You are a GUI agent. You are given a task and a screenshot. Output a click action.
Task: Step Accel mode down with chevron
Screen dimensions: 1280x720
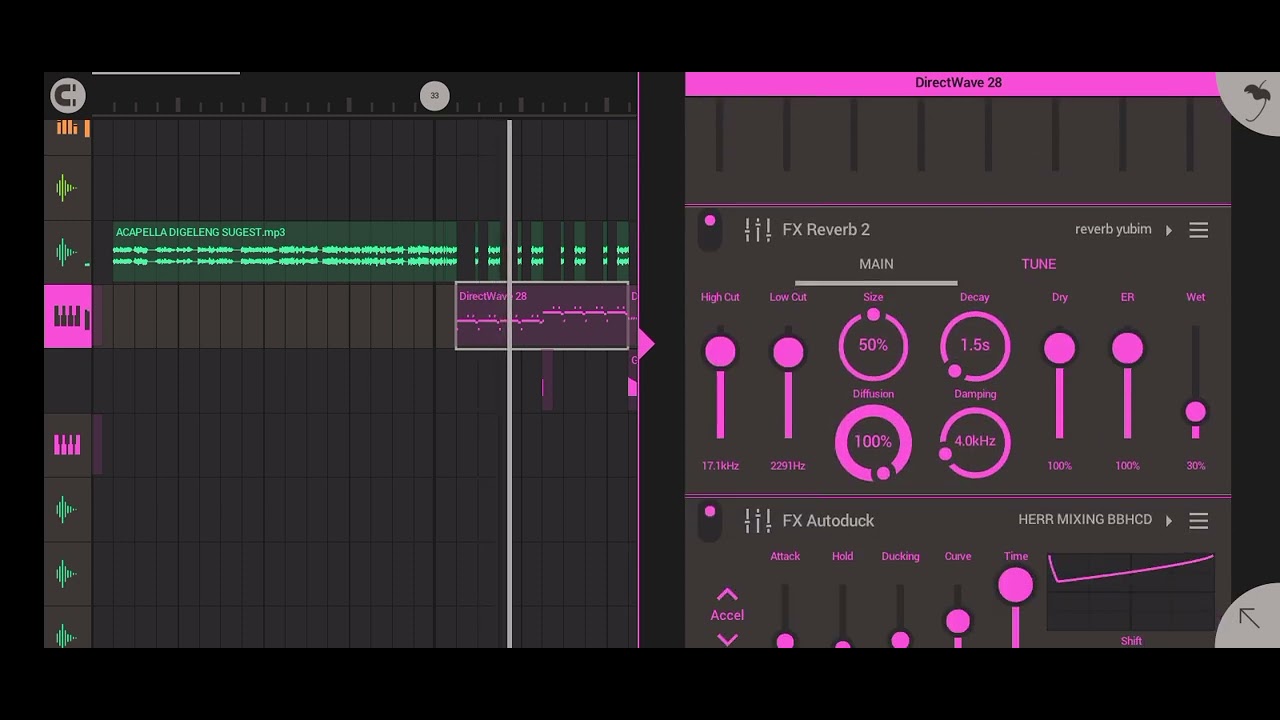coord(727,639)
